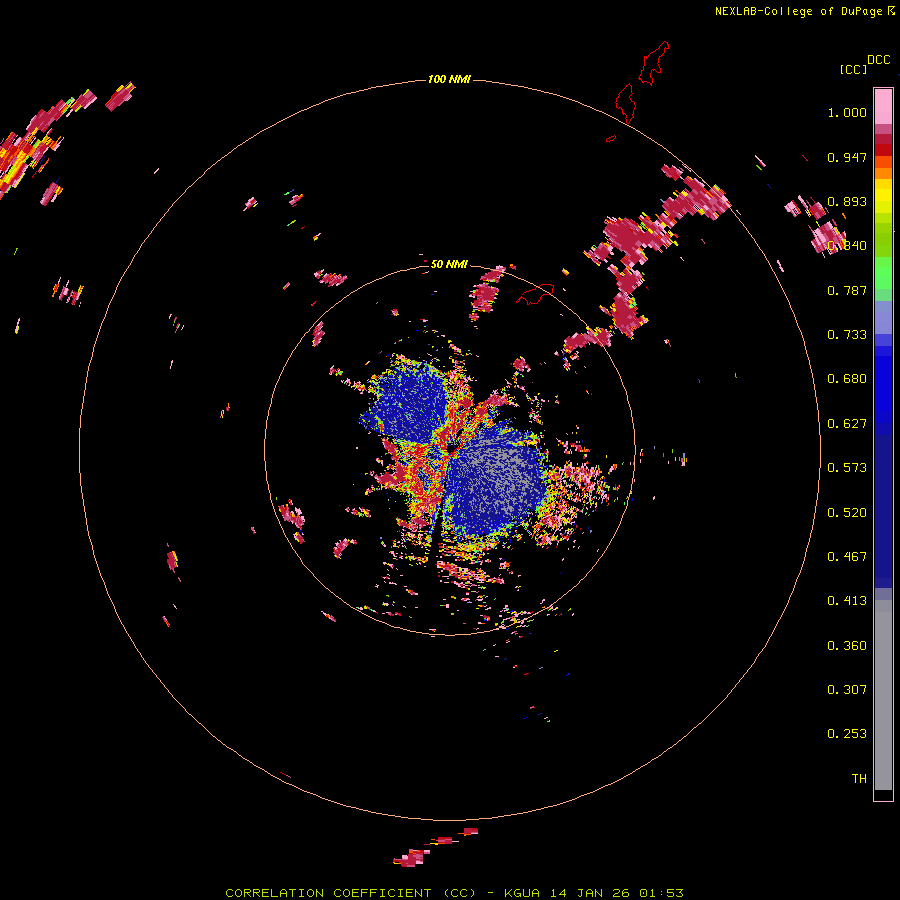Click the 0.733 scale value

[847, 335]
